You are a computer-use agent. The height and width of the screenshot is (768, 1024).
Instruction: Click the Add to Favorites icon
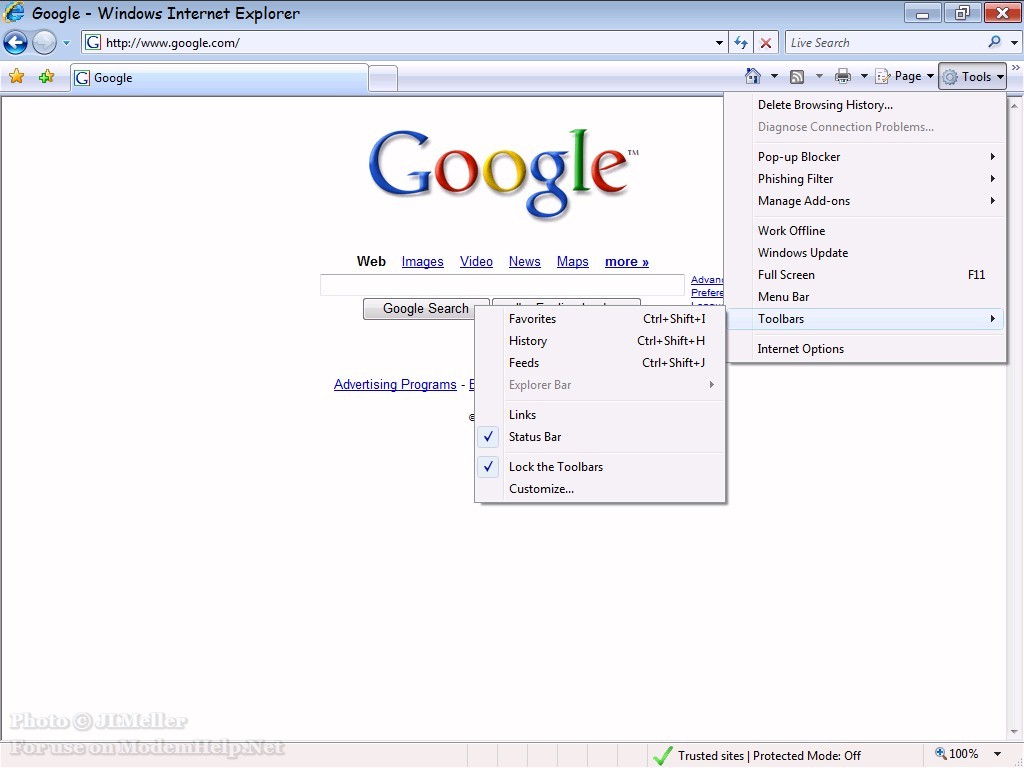point(46,76)
